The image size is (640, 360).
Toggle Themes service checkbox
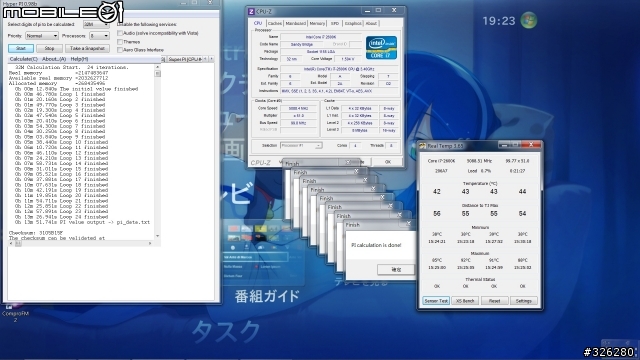click(x=120, y=42)
